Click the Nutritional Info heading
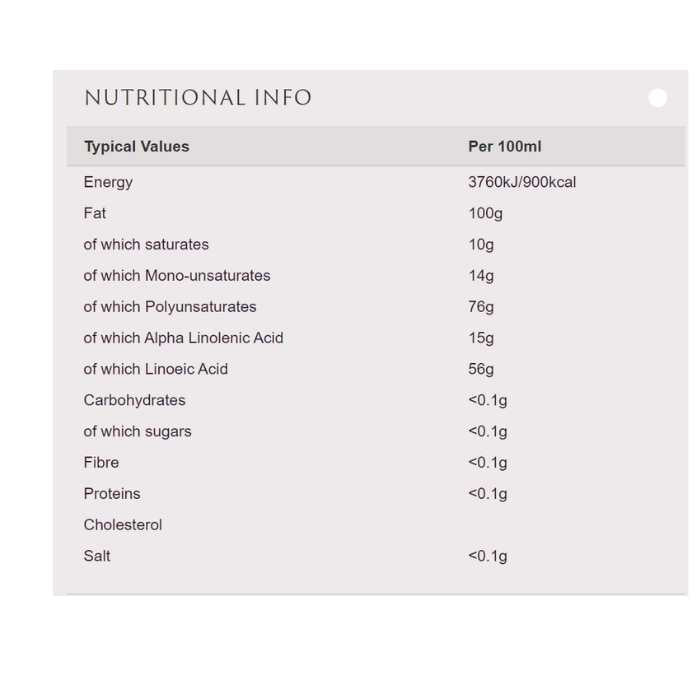 tap(198, 98)
